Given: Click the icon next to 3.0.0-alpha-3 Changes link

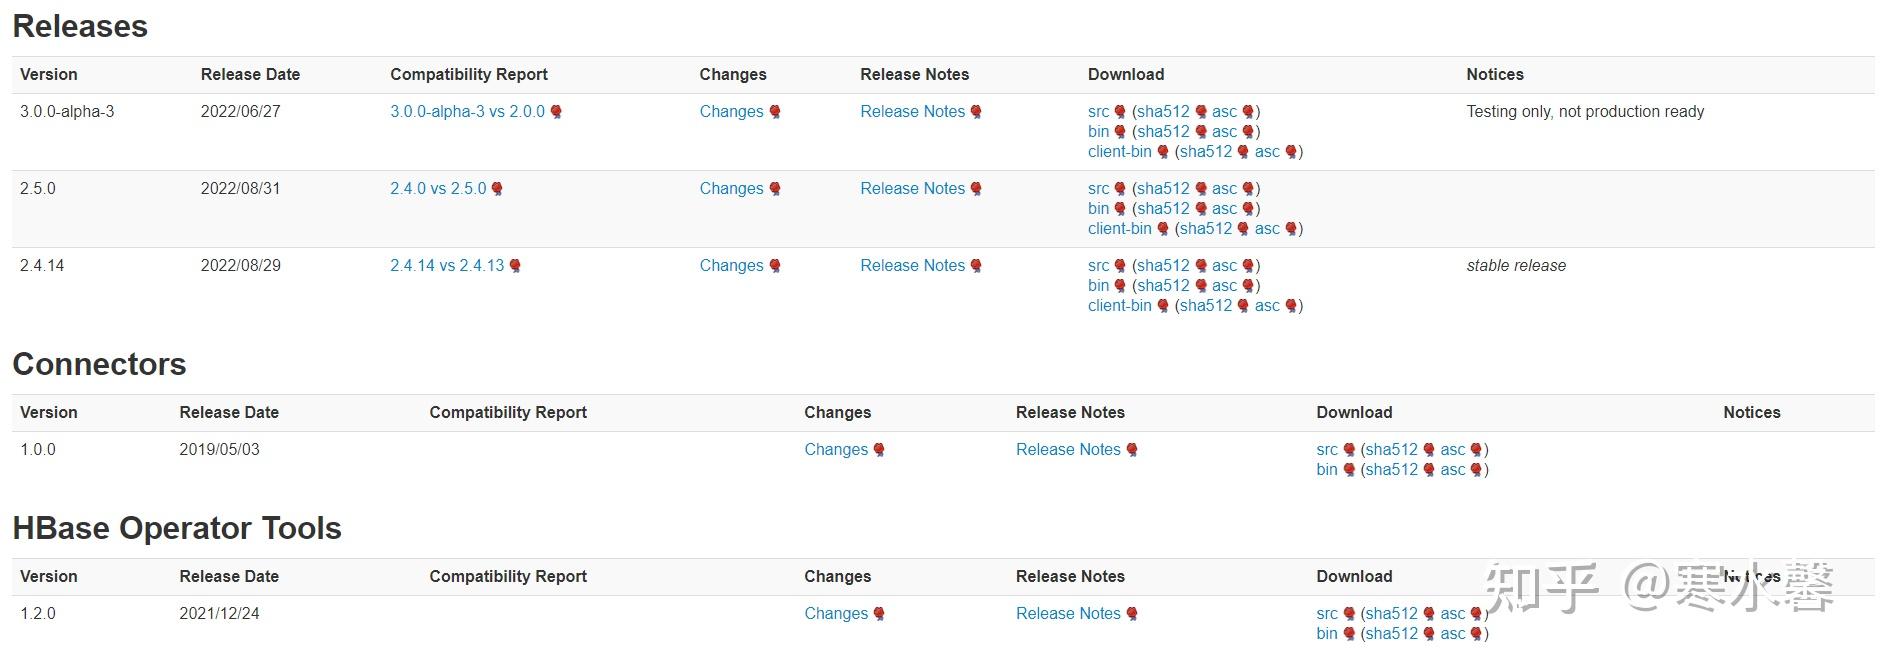Looking at the screenshot, I should pos(774,112).
